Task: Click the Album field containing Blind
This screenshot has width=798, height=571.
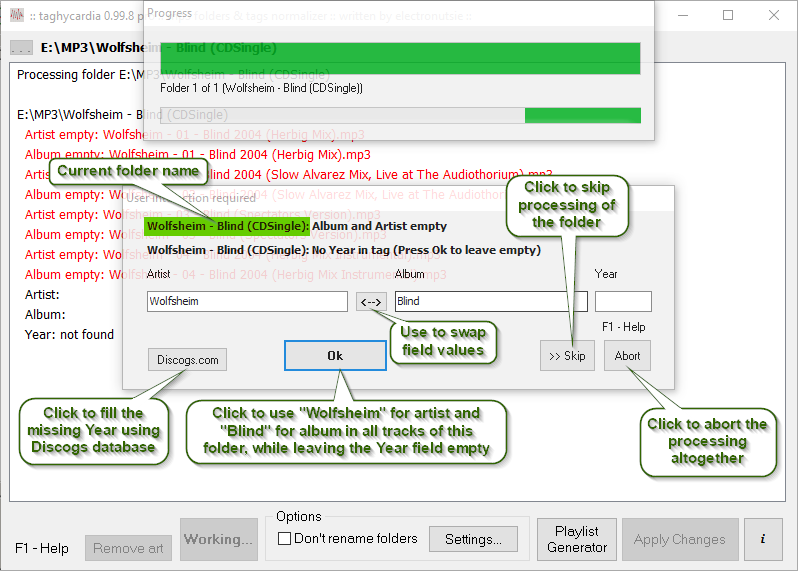Action: (x=490, y=301)
